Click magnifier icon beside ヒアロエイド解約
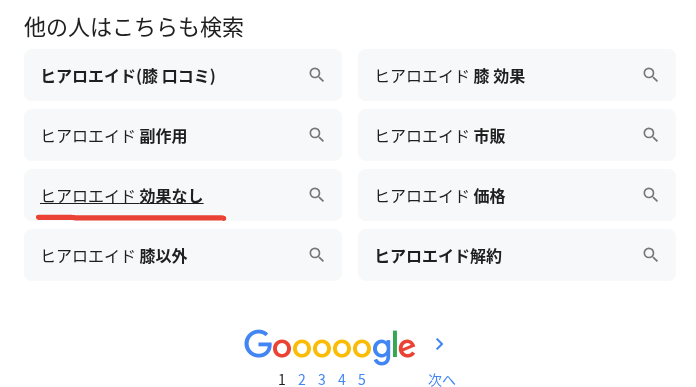696x387 pixels. (x=651, y=255)
